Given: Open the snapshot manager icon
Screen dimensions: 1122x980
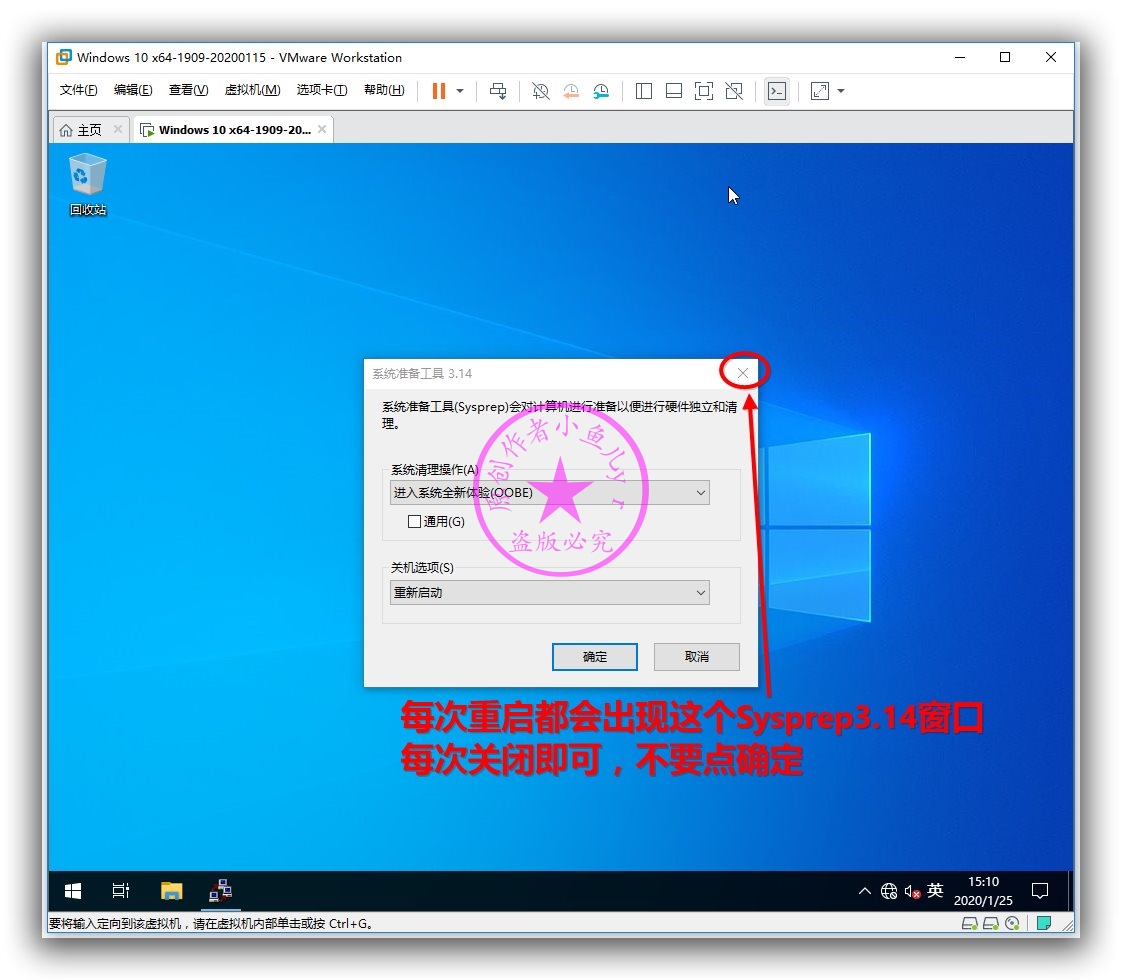Looking at the screenshot, I should click(x=601, y=91).
